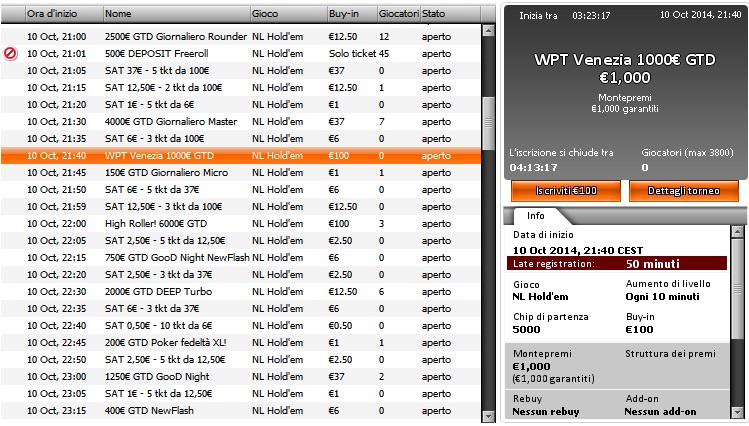The image size is (749, 426).
Task: Select SAT 12,50€ - 2 tkt da 100€
Action: point(241,88)
